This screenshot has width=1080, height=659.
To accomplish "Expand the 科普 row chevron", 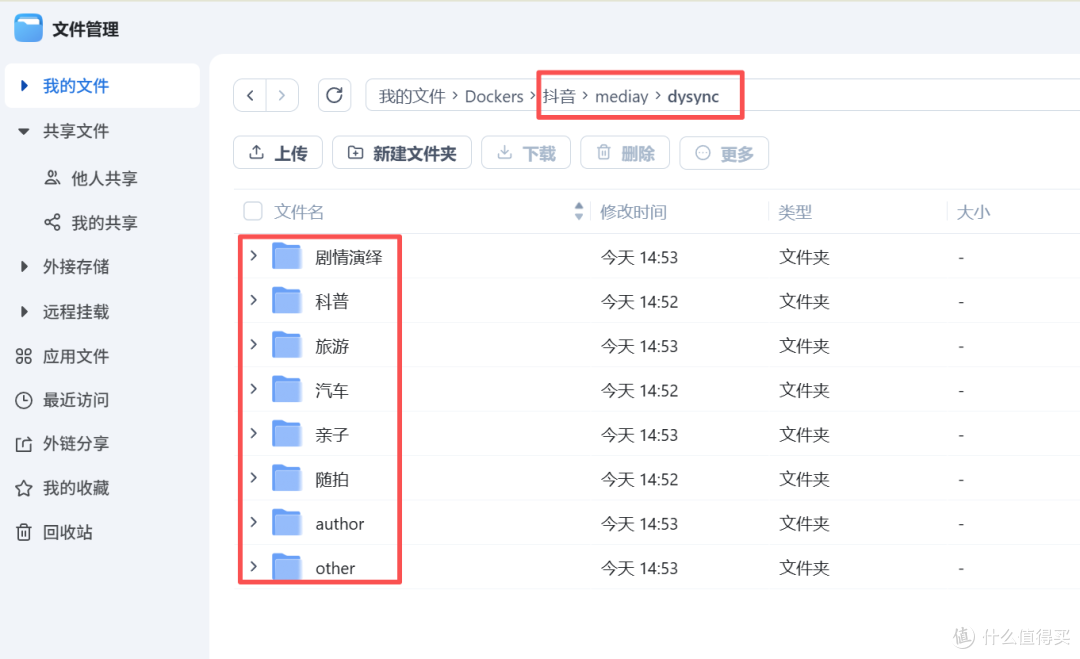I will (x=254, y=300).
